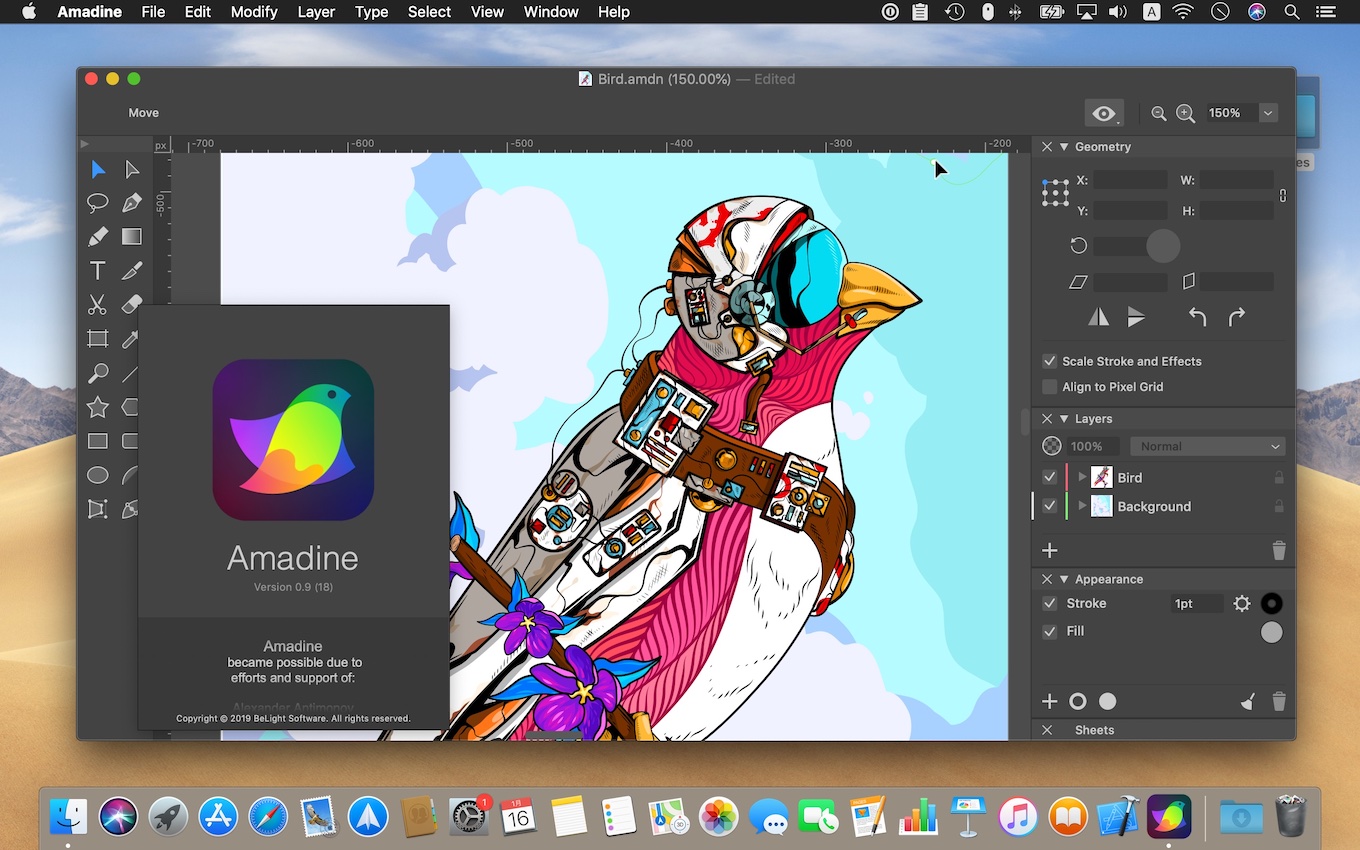
Task: Select the Artboard/Sheet tool
Action: click(97, 338)
